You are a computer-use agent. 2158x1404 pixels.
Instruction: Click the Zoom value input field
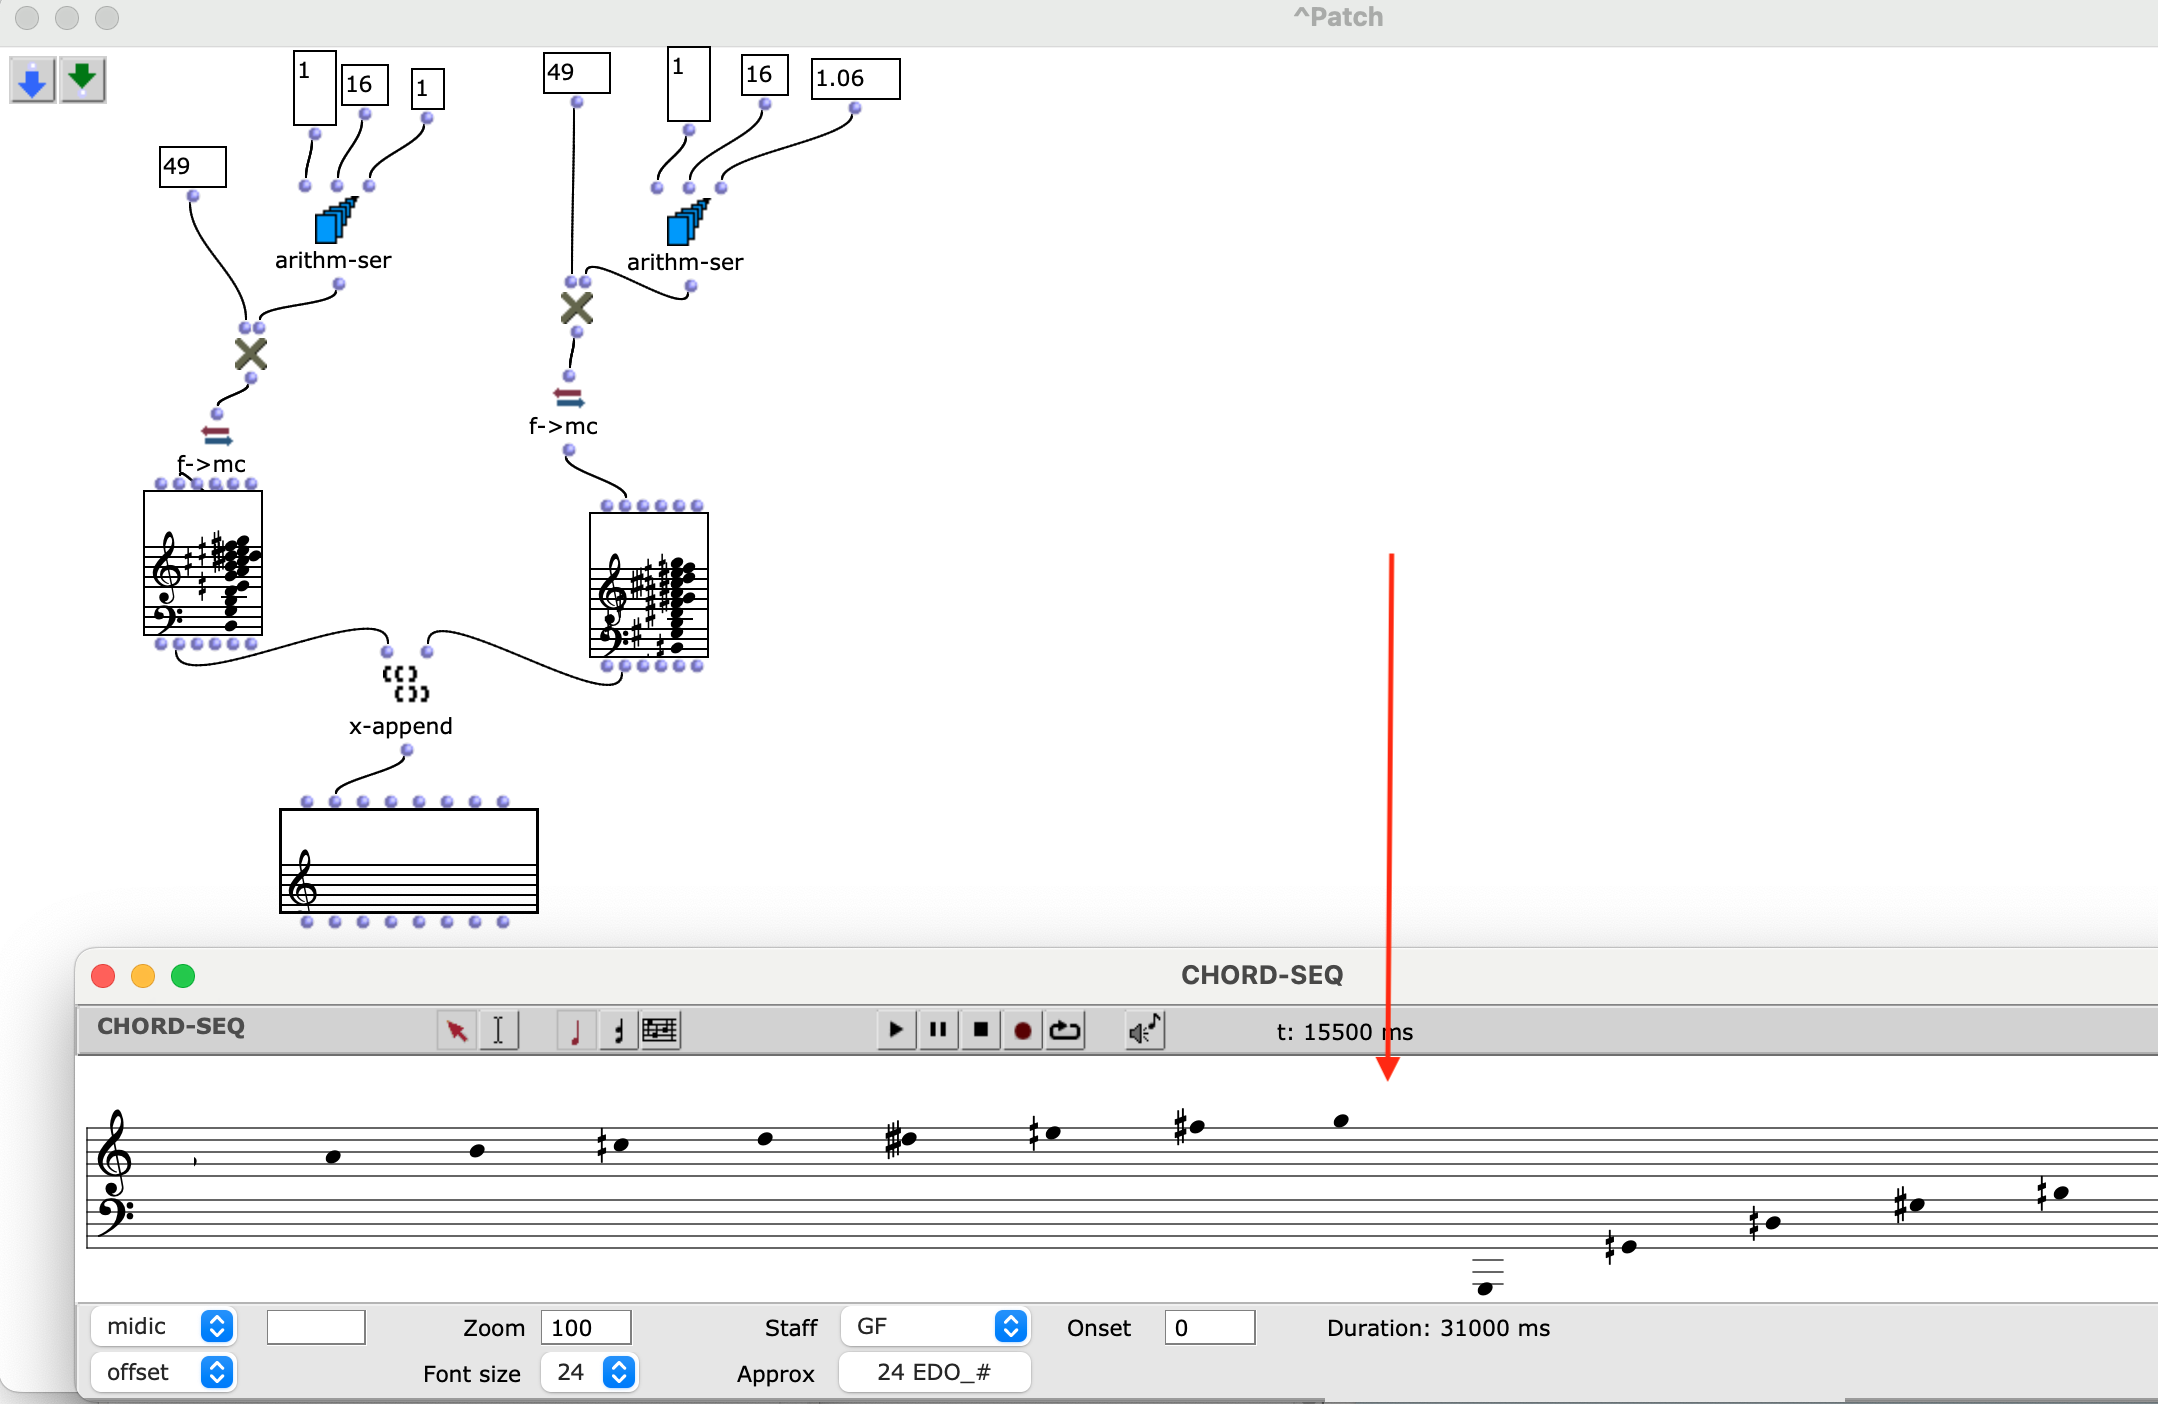pos(585,1328)
